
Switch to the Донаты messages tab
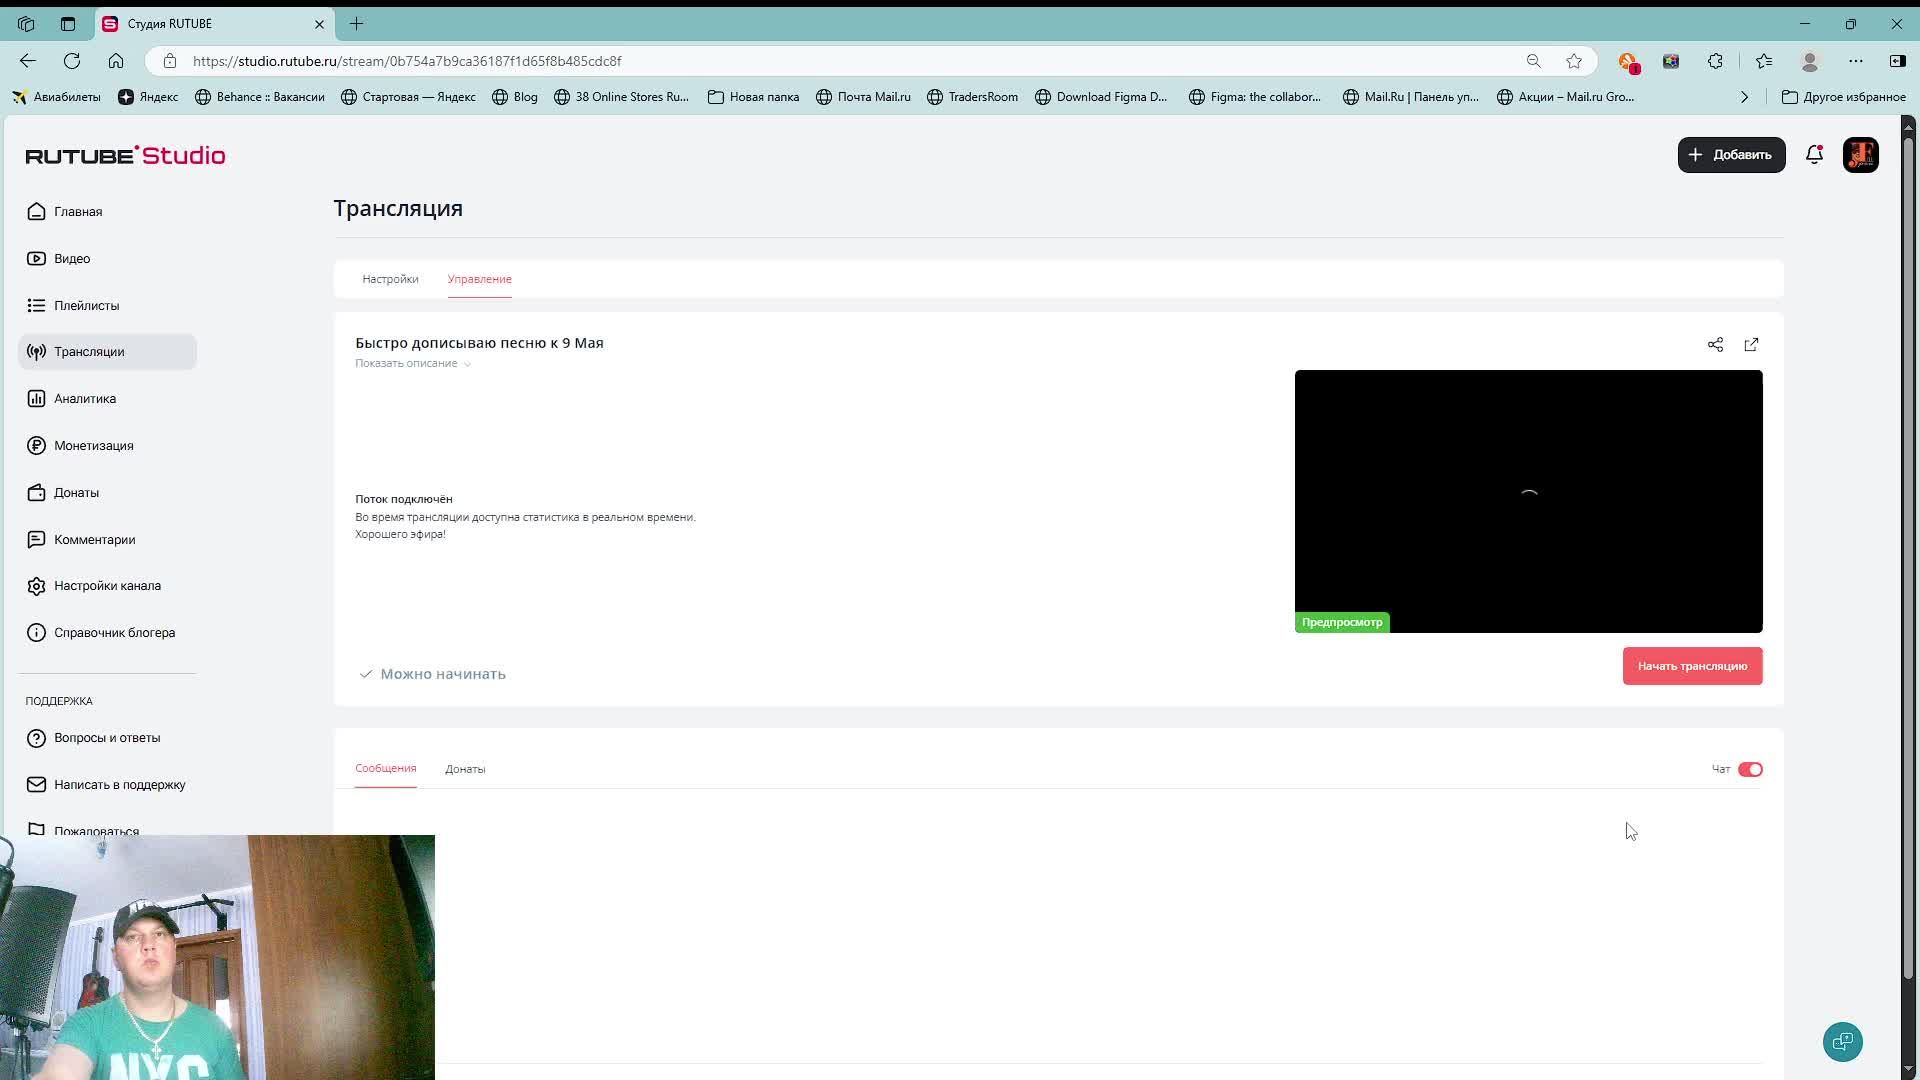point(465,769)
